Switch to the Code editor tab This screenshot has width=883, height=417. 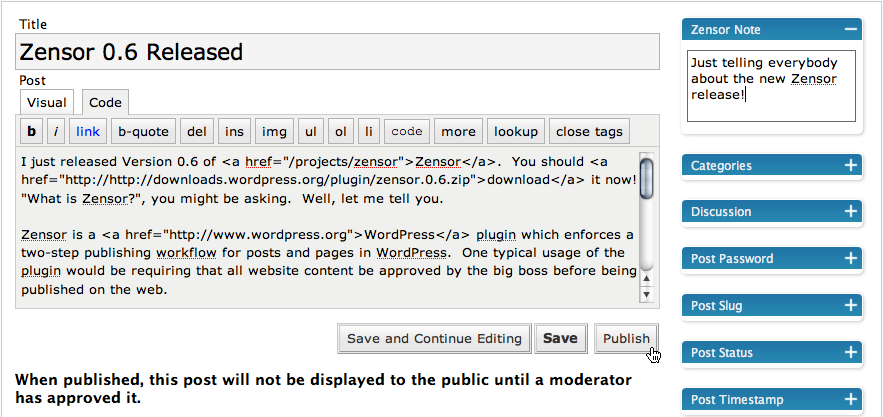pyautogui.click(x=105, y=103)
